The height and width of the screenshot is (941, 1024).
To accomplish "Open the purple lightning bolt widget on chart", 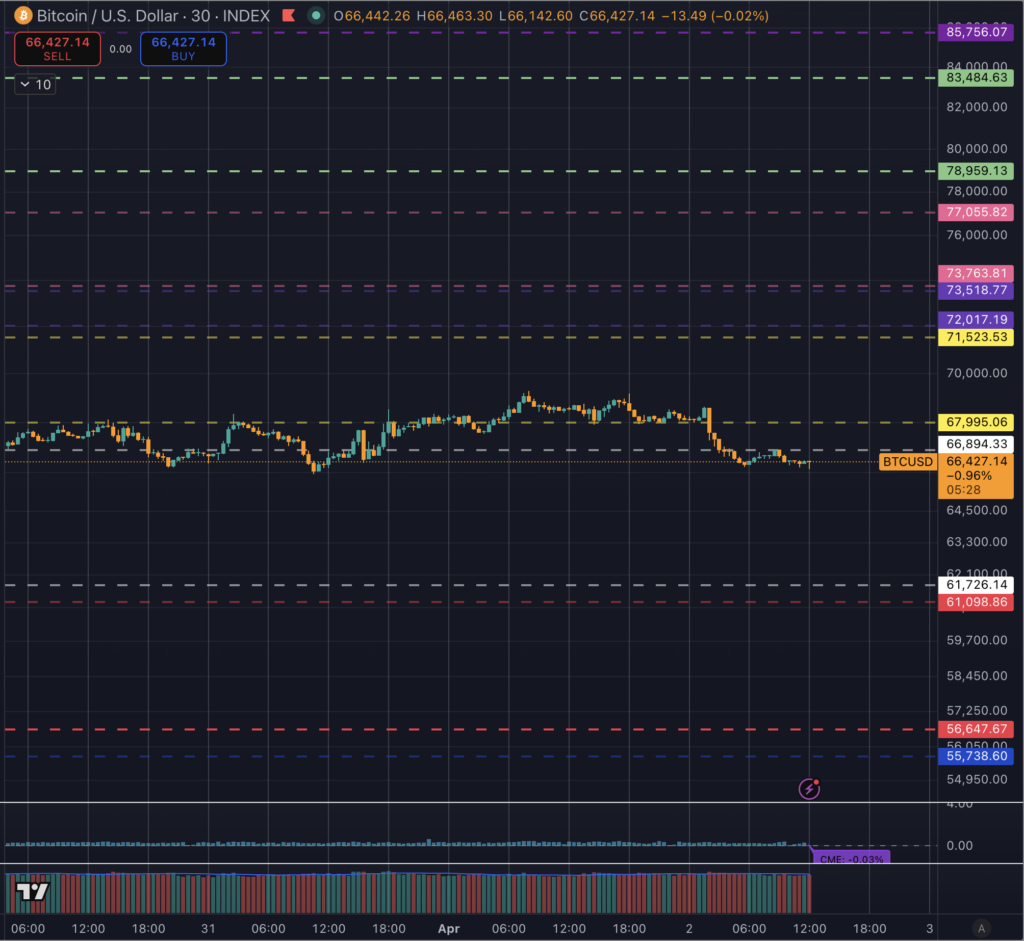I will (808, 789).
